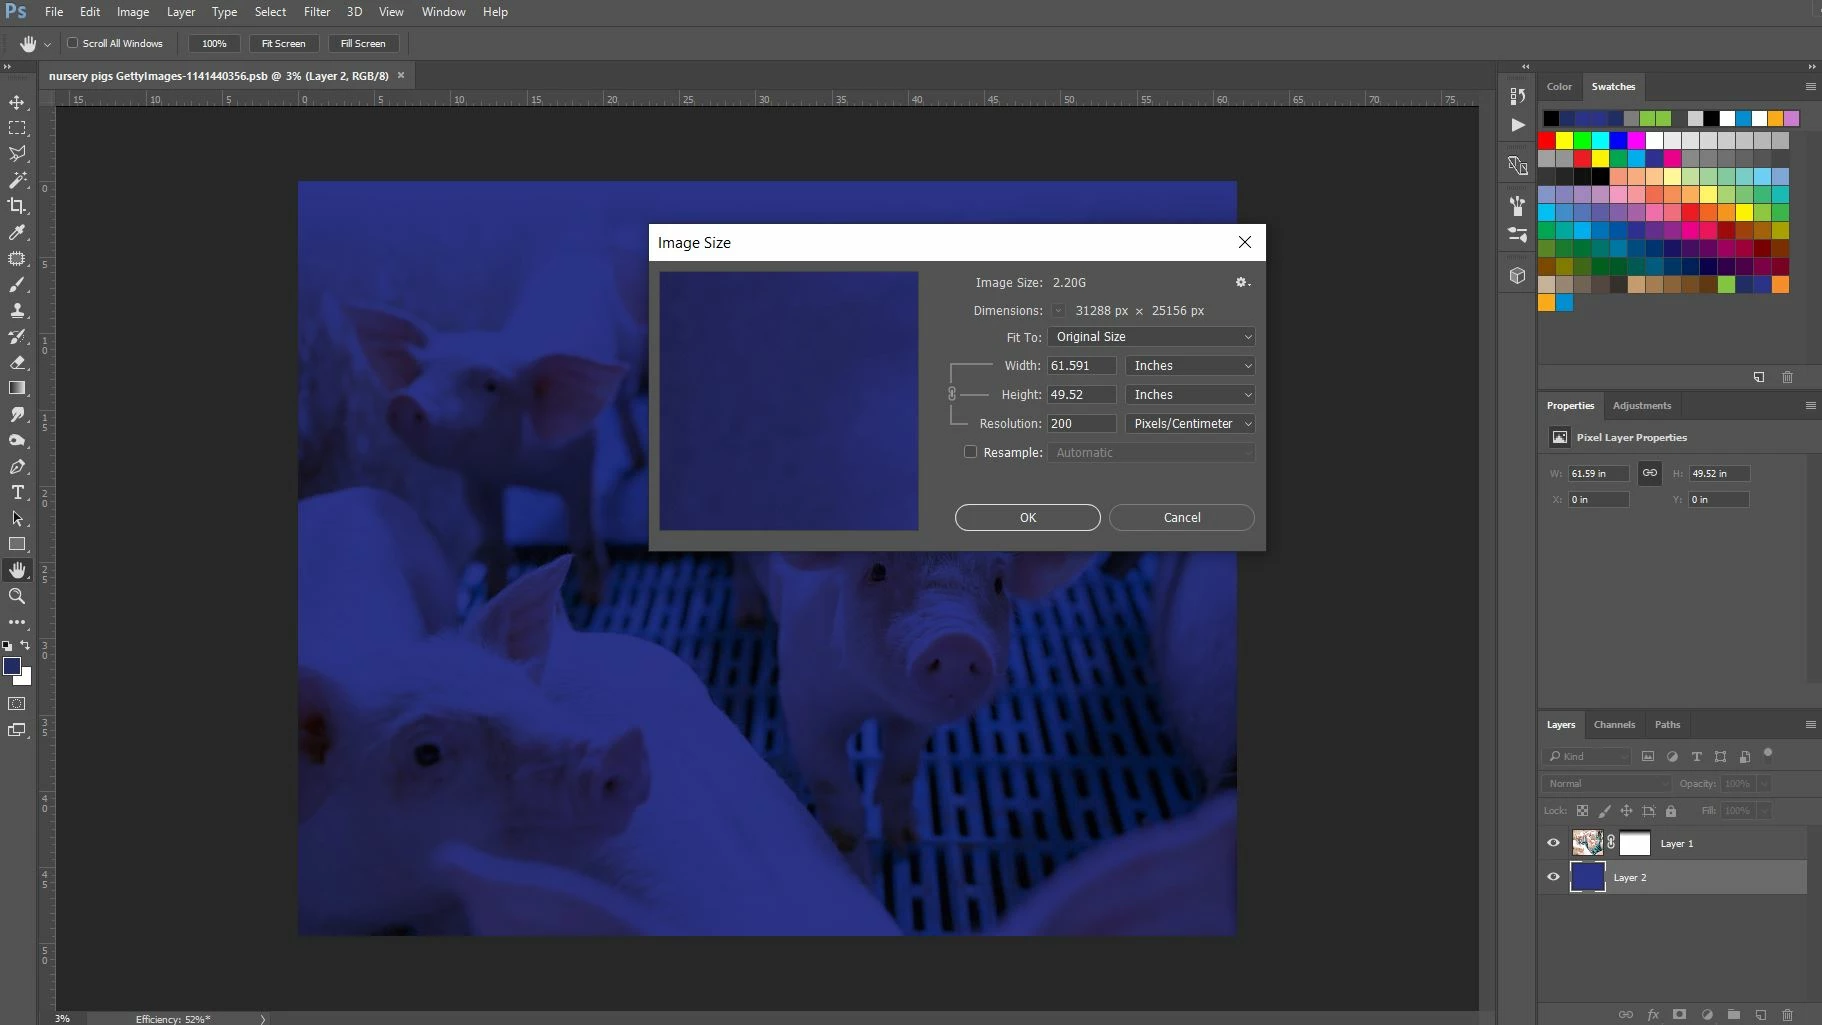Click the Fit Screen button

pyautogui.click(x=284, y=43)
